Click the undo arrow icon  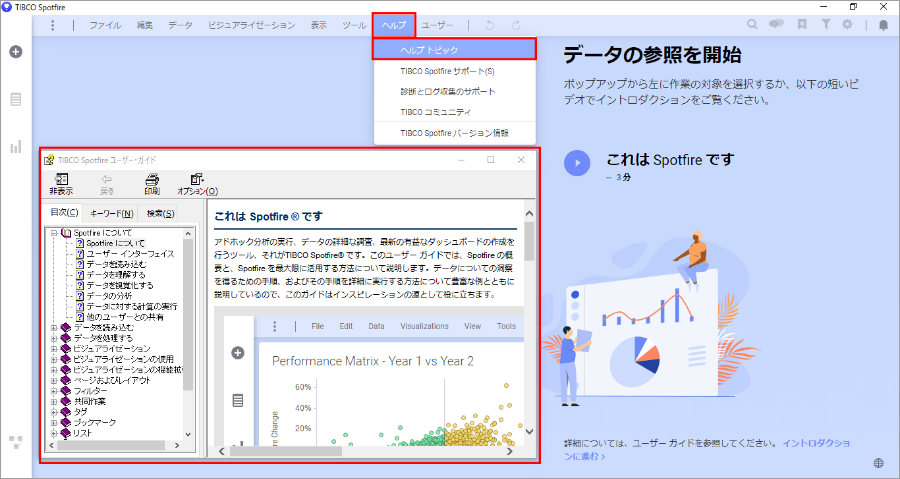pyautogui.click(x=489, y=25)
